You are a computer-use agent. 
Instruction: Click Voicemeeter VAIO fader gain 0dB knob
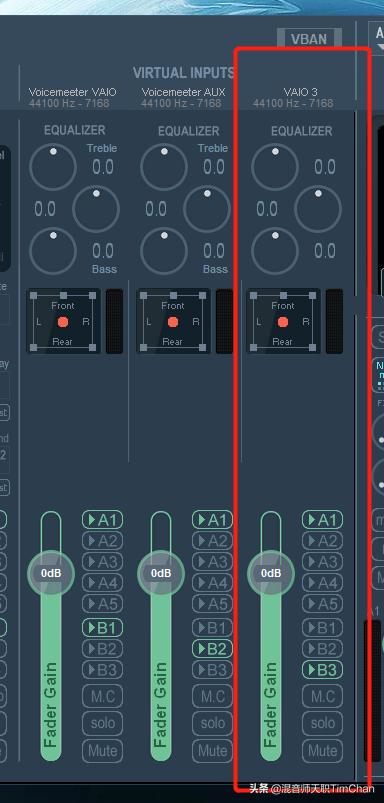[51, 573]
